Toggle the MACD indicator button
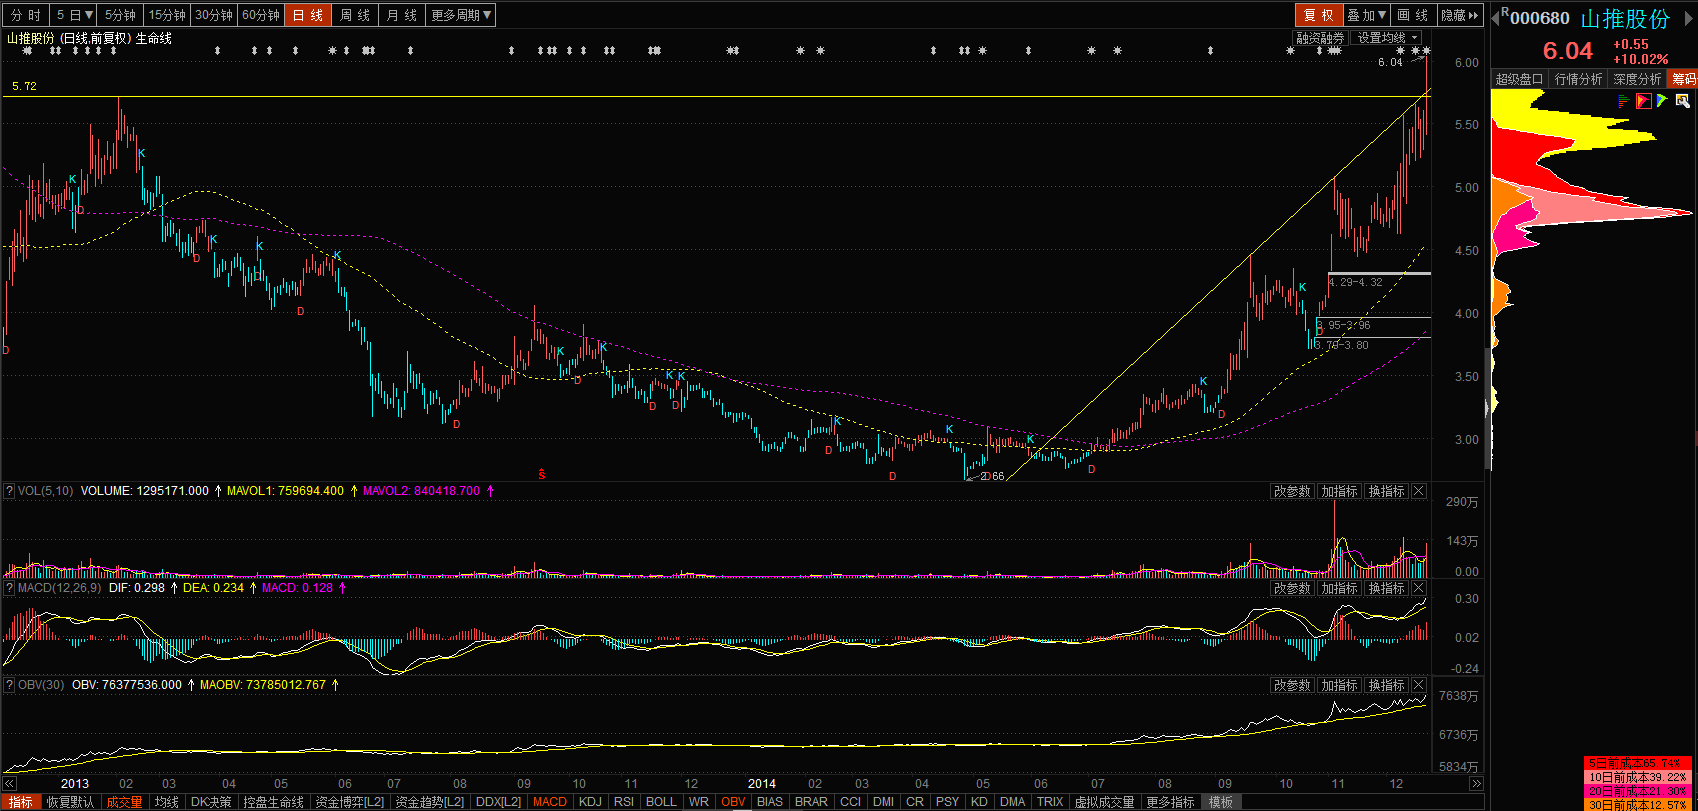 click(550, 802)
